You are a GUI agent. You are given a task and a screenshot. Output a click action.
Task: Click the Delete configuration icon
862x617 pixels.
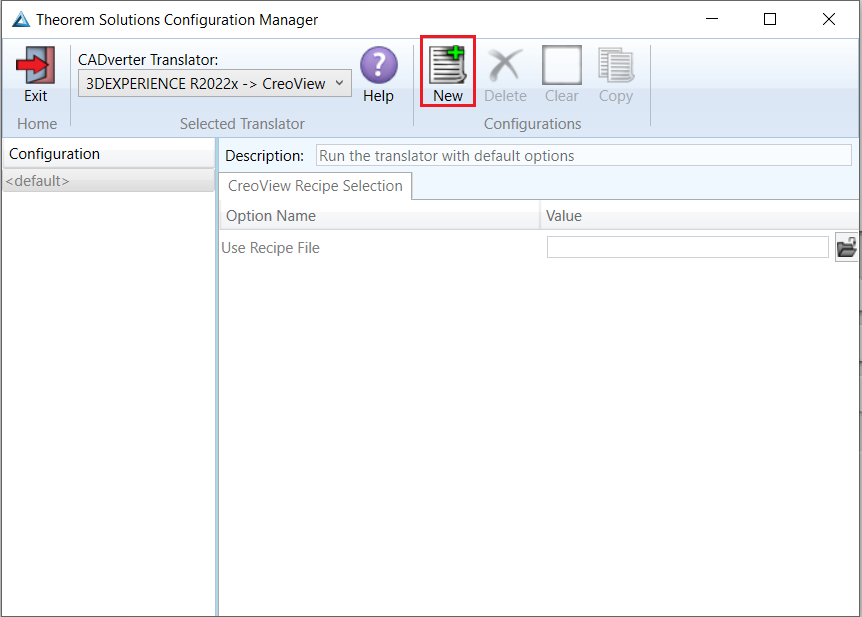505,65
